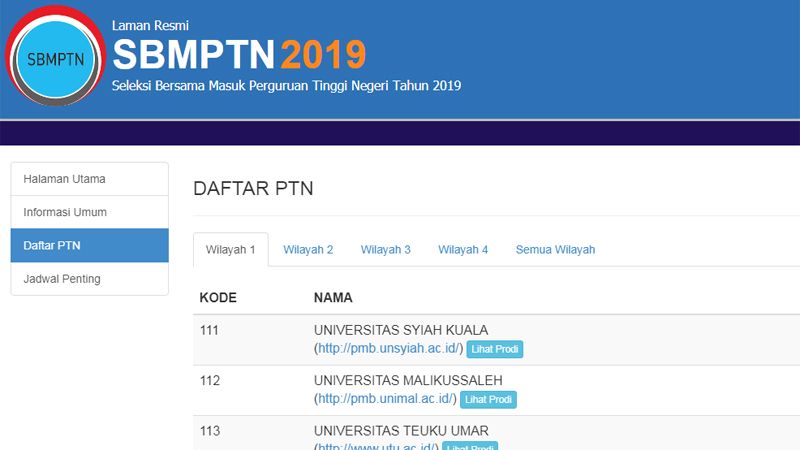This screenshot has width=800, height=450.
Task: Switch to the Wilayah 2 tab
Action: (x=308, y=250)
